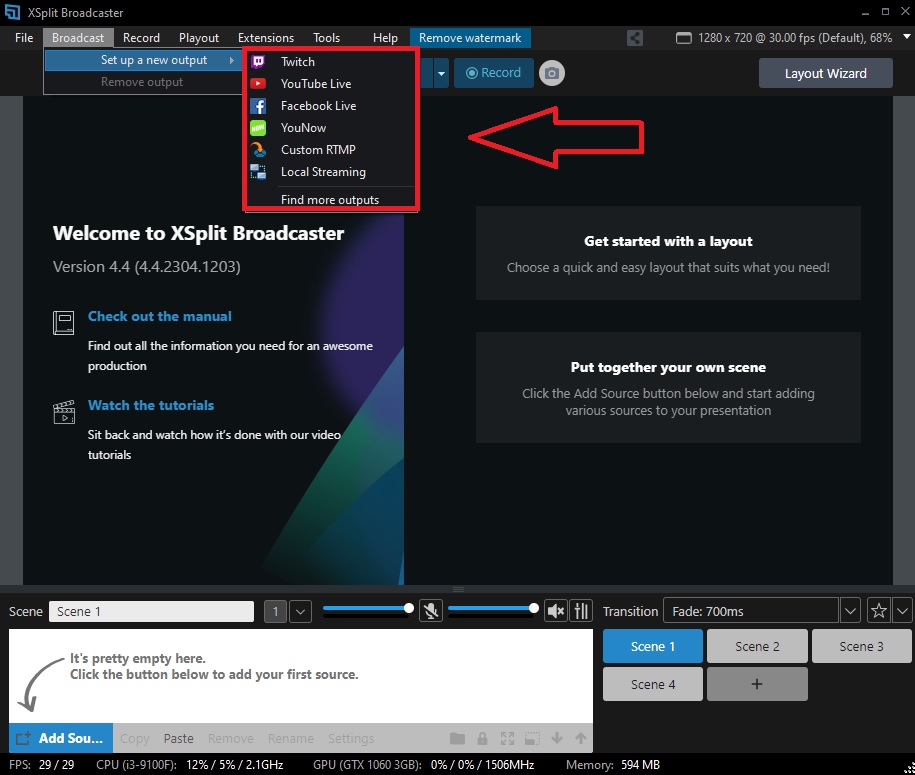
Task: Open Find more outputs entry
Action: (331, 200)
